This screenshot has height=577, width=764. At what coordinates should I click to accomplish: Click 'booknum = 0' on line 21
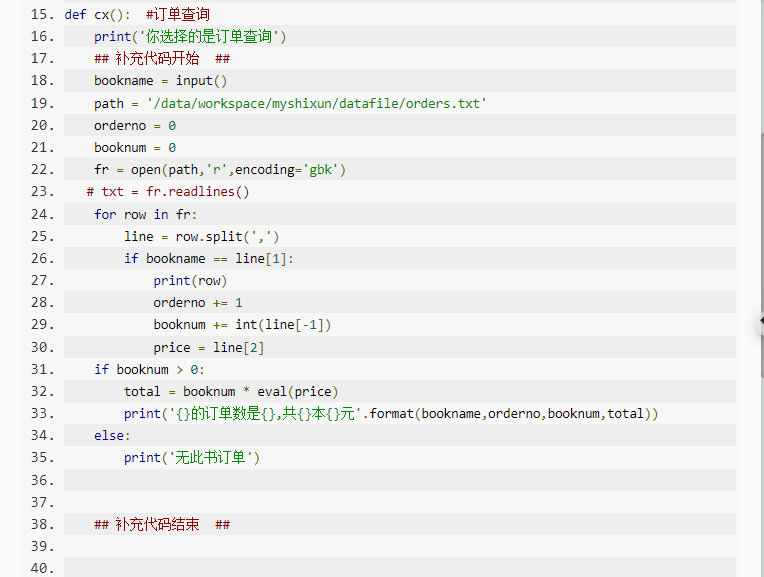coord(135,148)
